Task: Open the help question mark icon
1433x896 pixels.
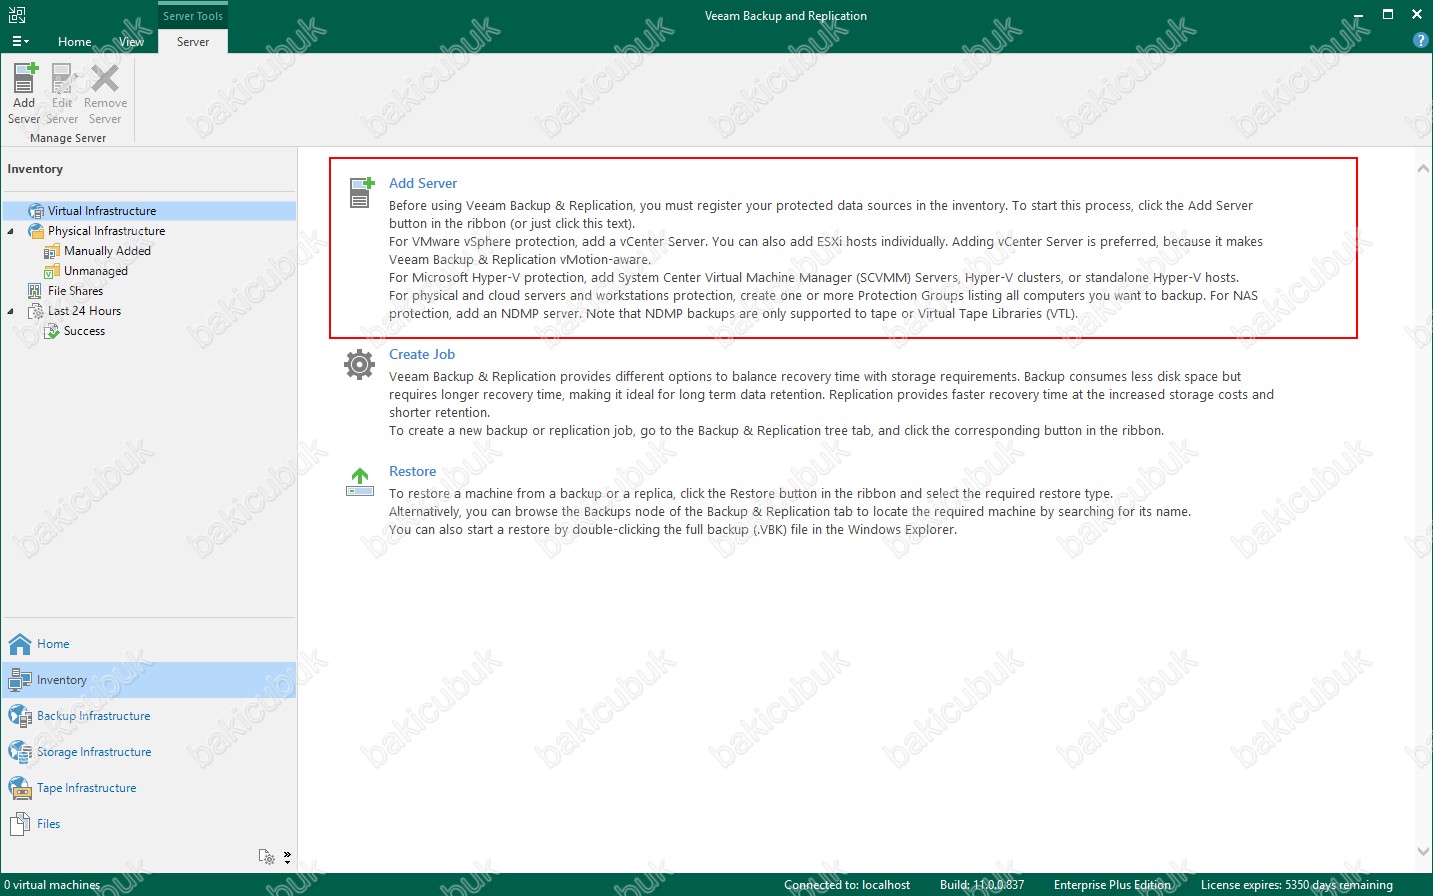Action: pyautogui.click(x=1420, y=40)
